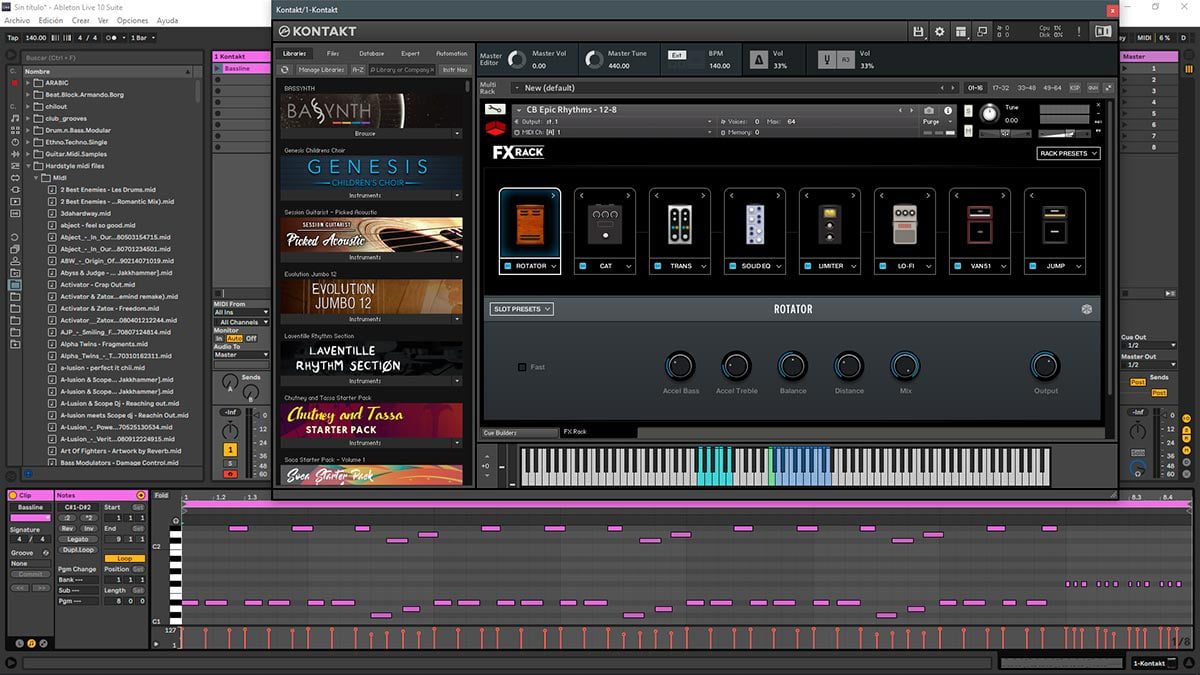
Task: Toggle the SOLID EQ power button
Action: click(x=732, y=266)
